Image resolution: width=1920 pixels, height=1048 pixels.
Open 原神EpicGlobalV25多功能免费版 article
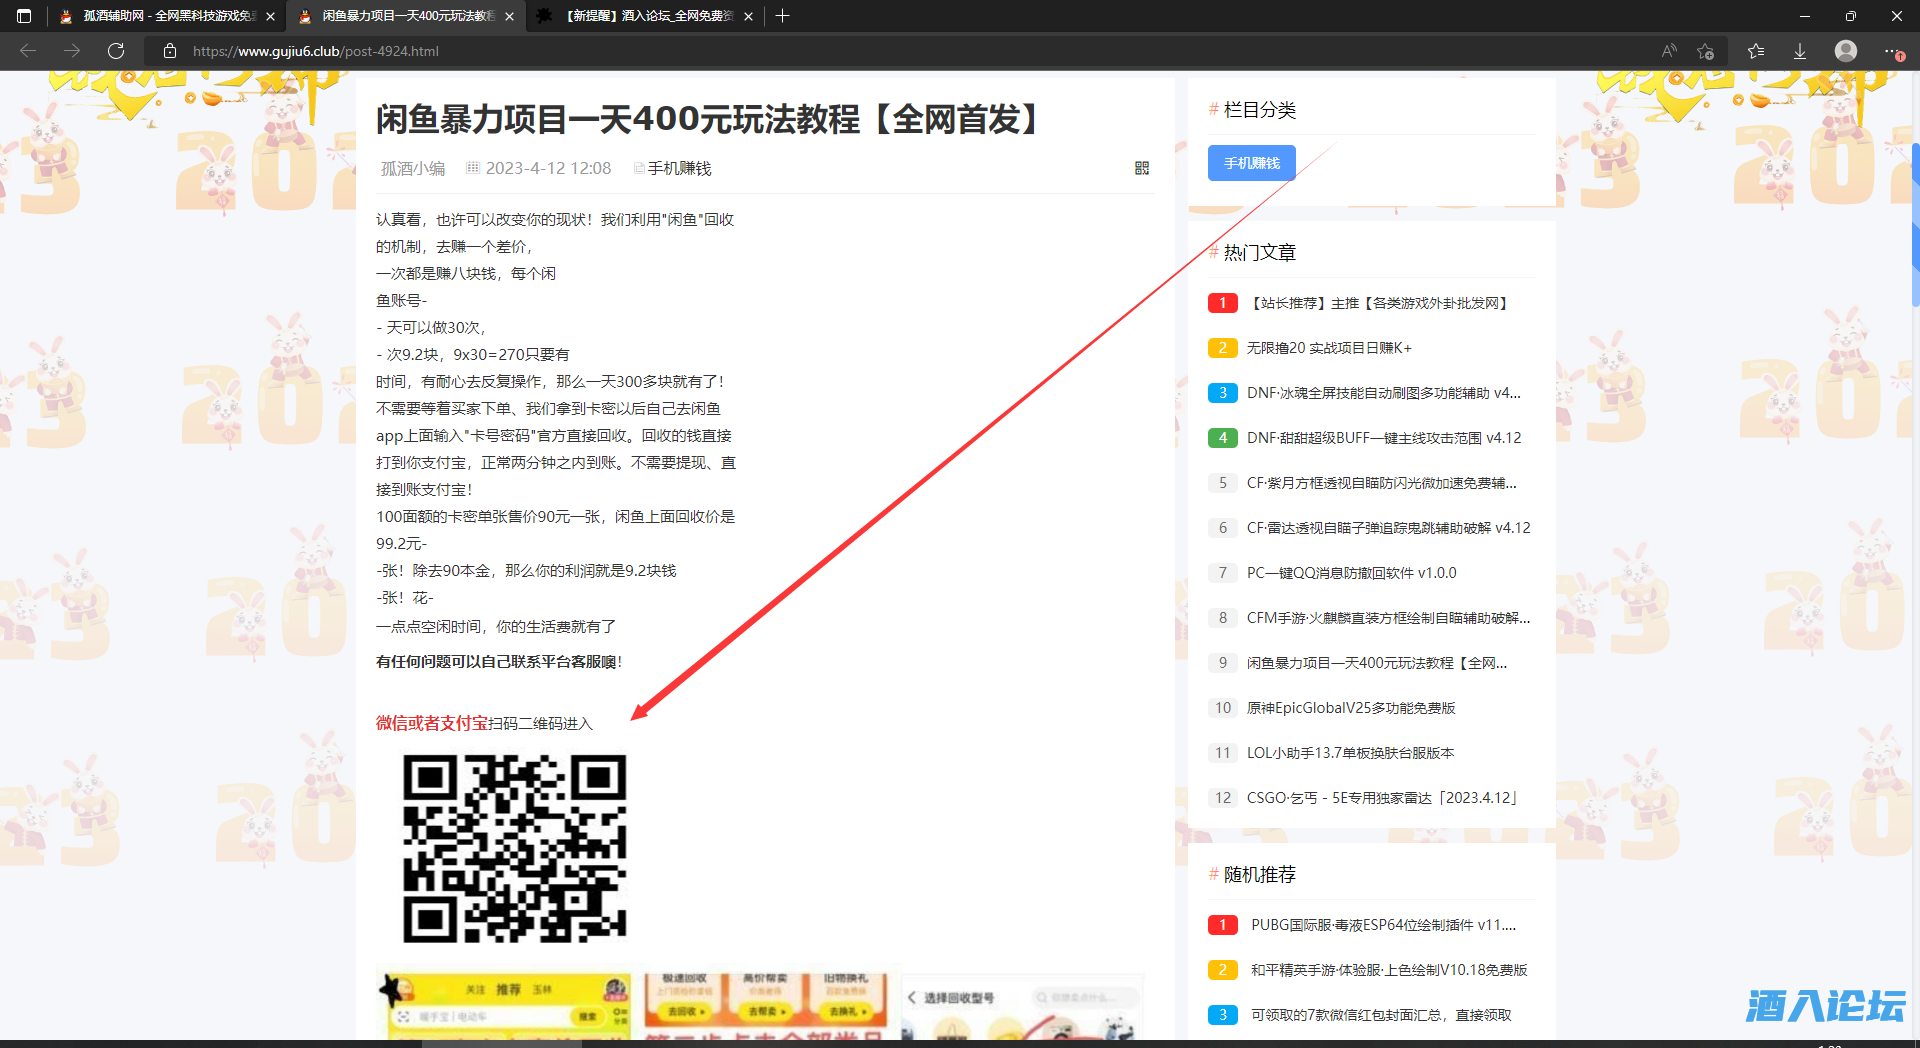[1351, 708]
